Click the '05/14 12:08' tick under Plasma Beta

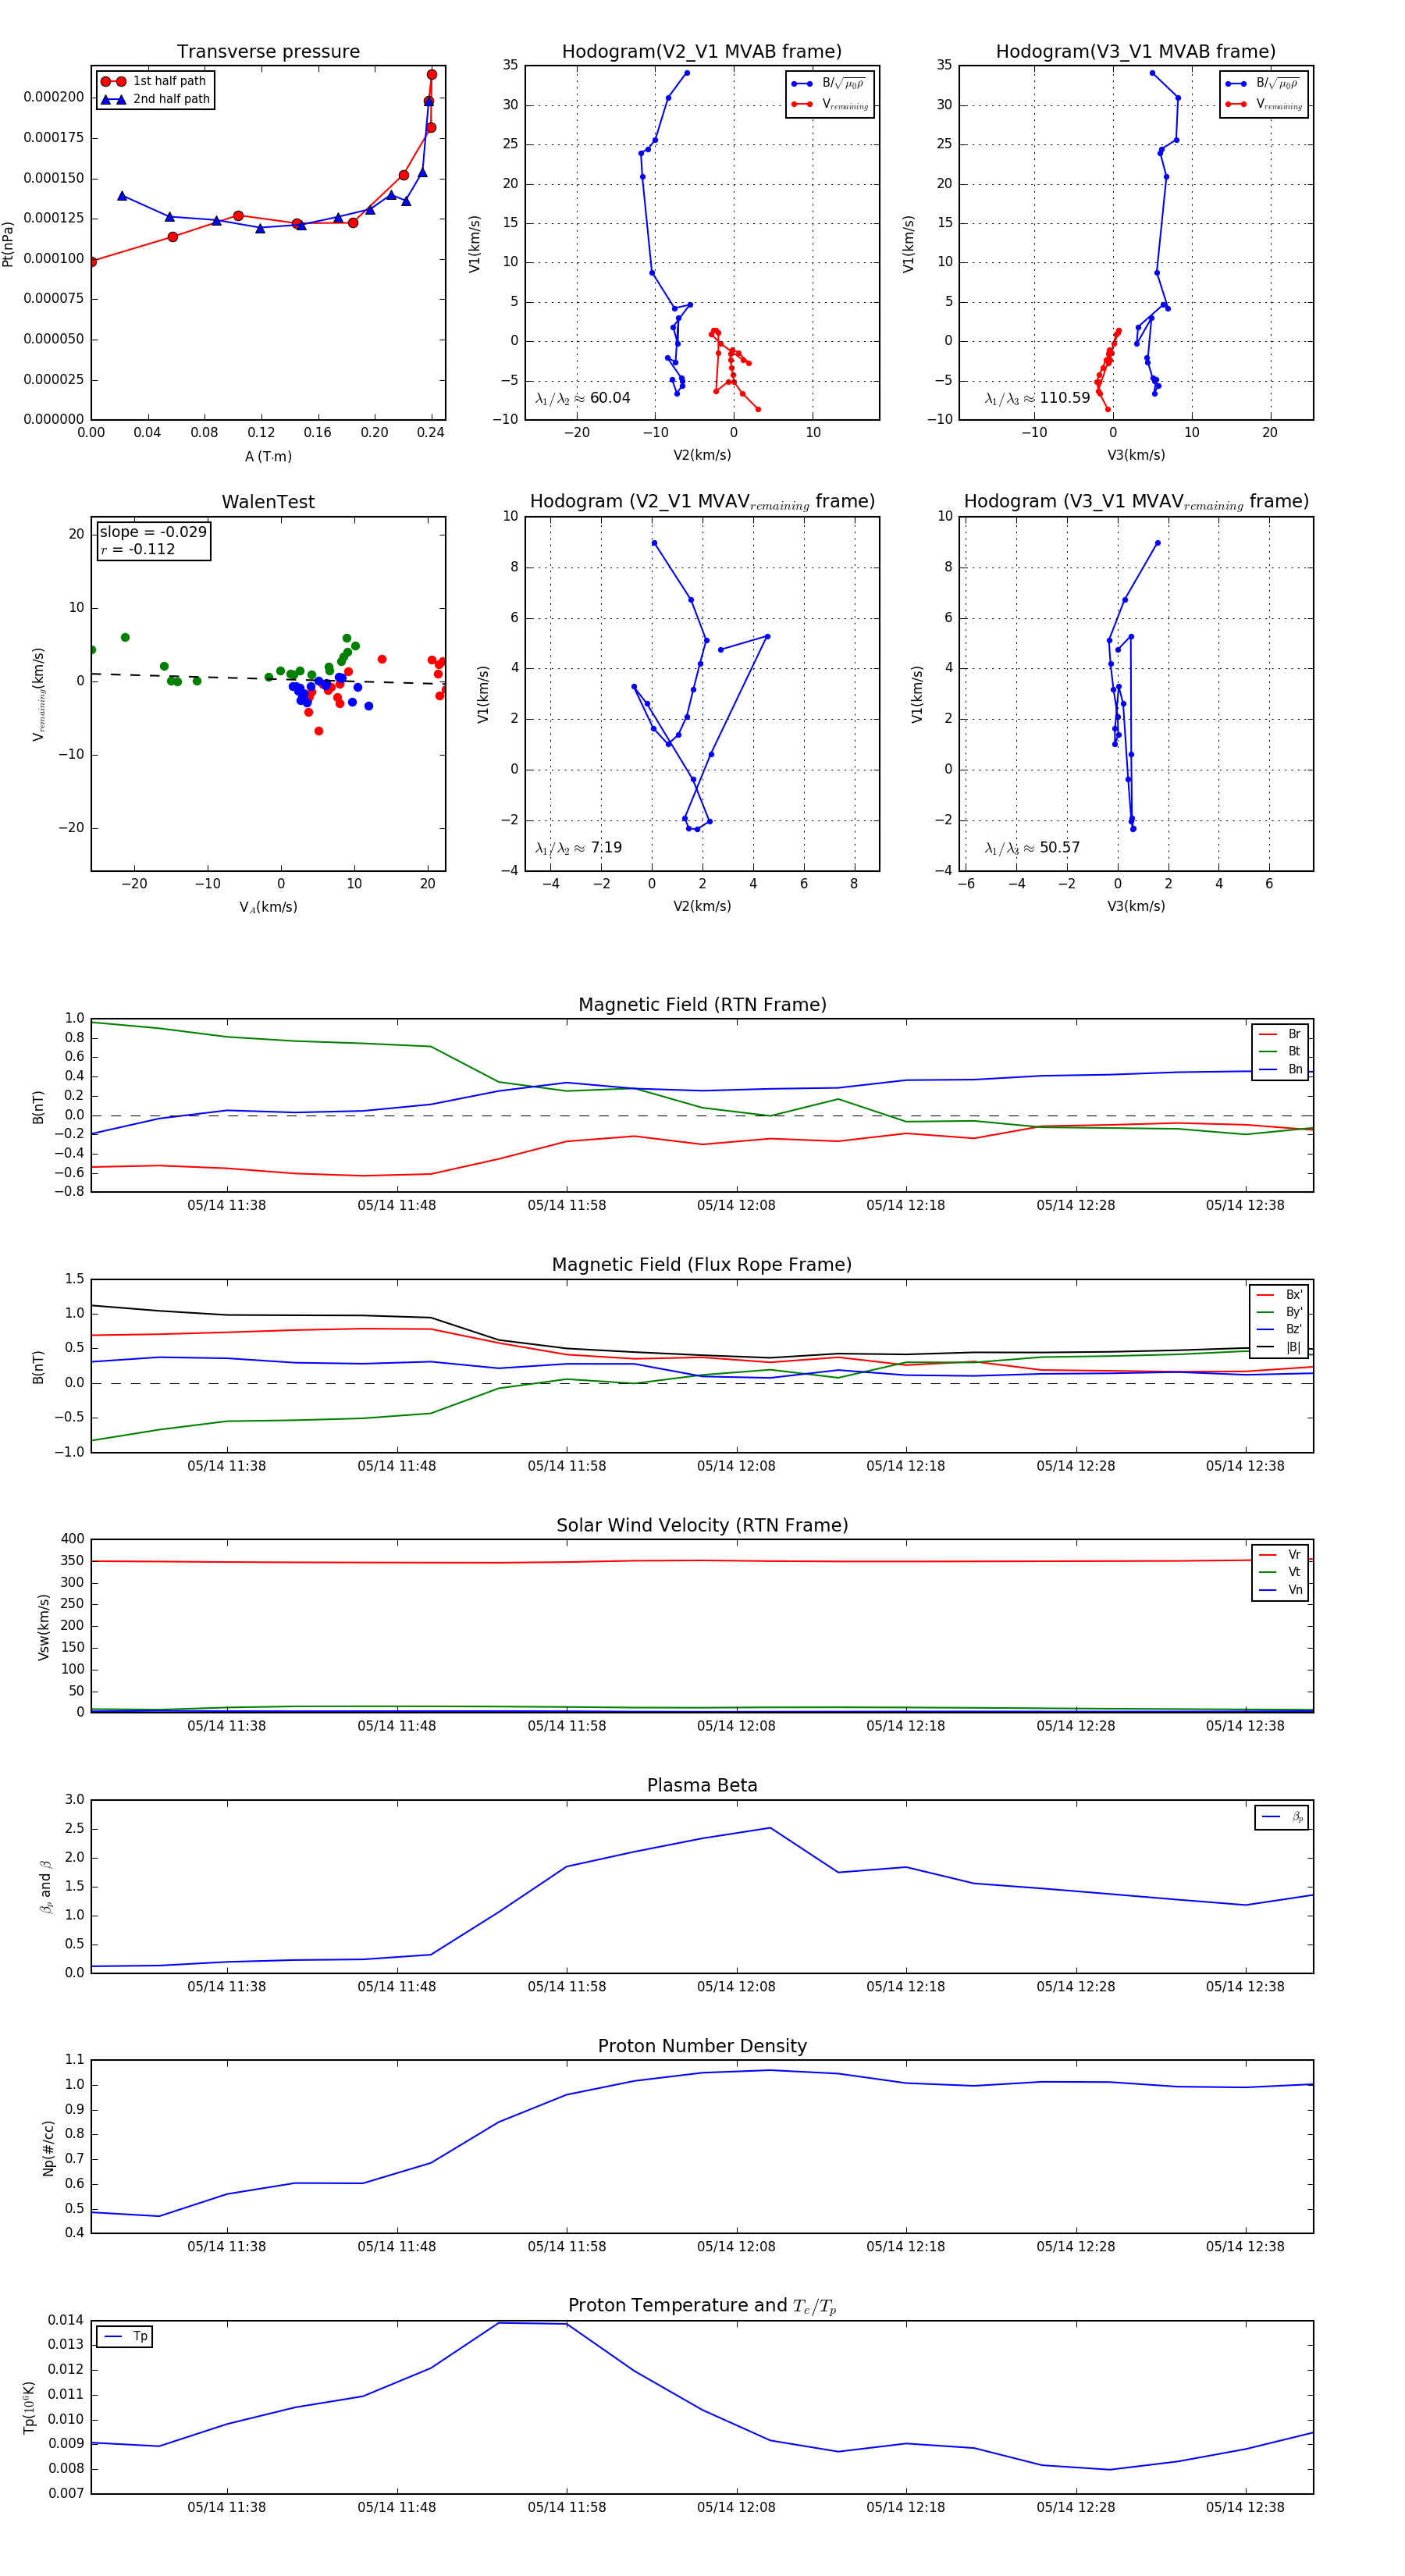736,1987
